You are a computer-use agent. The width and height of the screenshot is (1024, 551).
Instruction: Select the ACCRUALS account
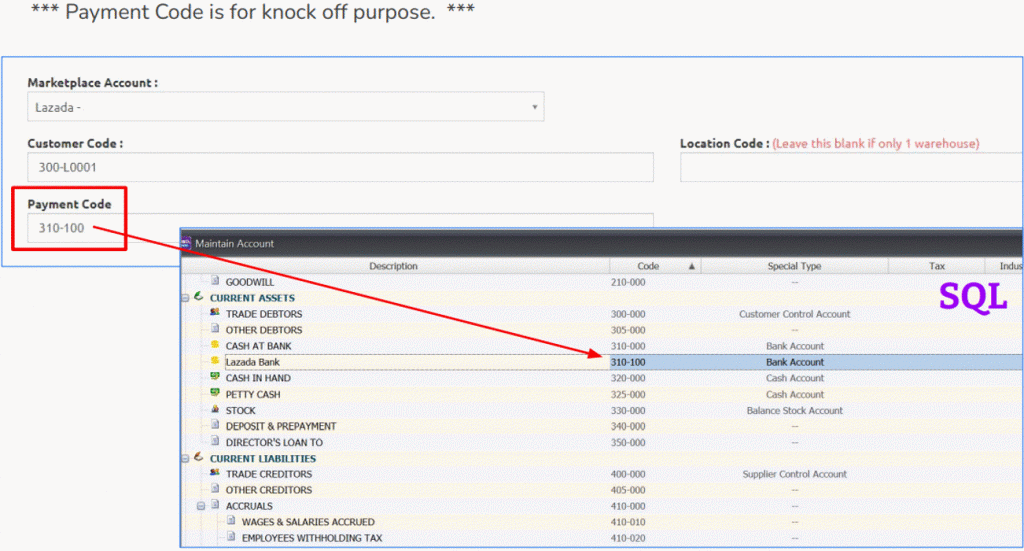pyautogui.click(x=249, y=506)
